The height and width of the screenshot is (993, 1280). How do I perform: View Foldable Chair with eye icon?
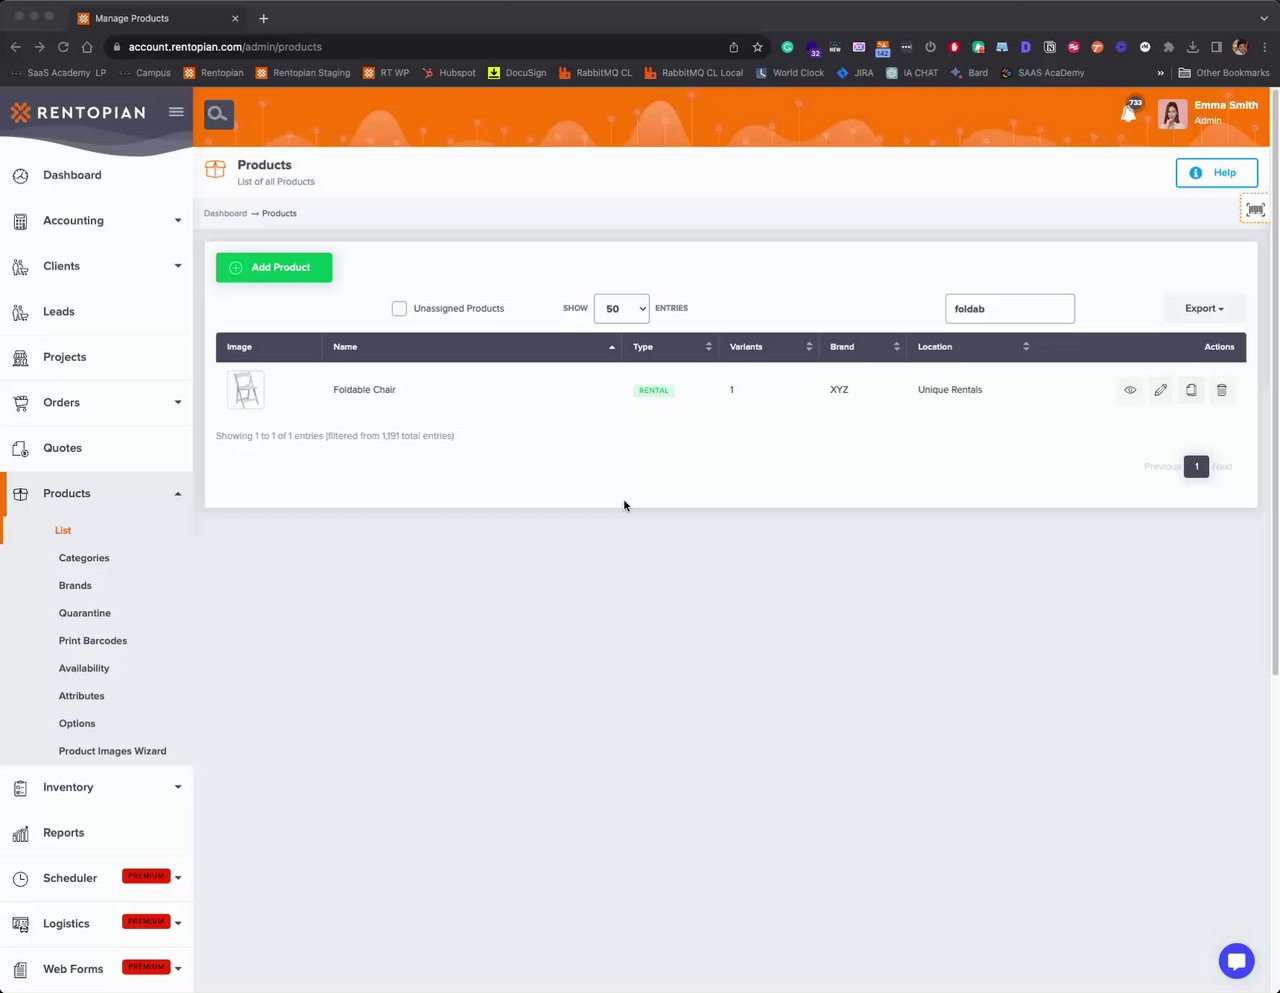[1130, 390]
